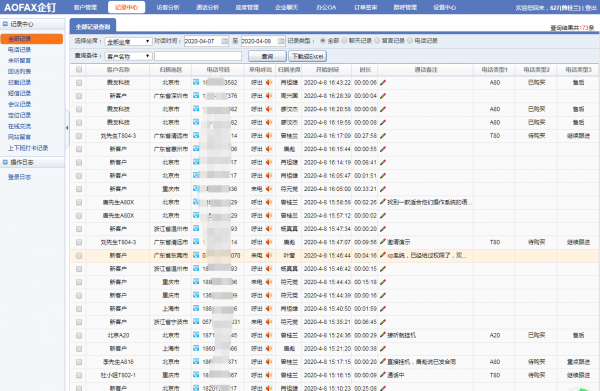Click the 客户名称 column header
The image size is (600, 391).
click(x=118, y=70)
